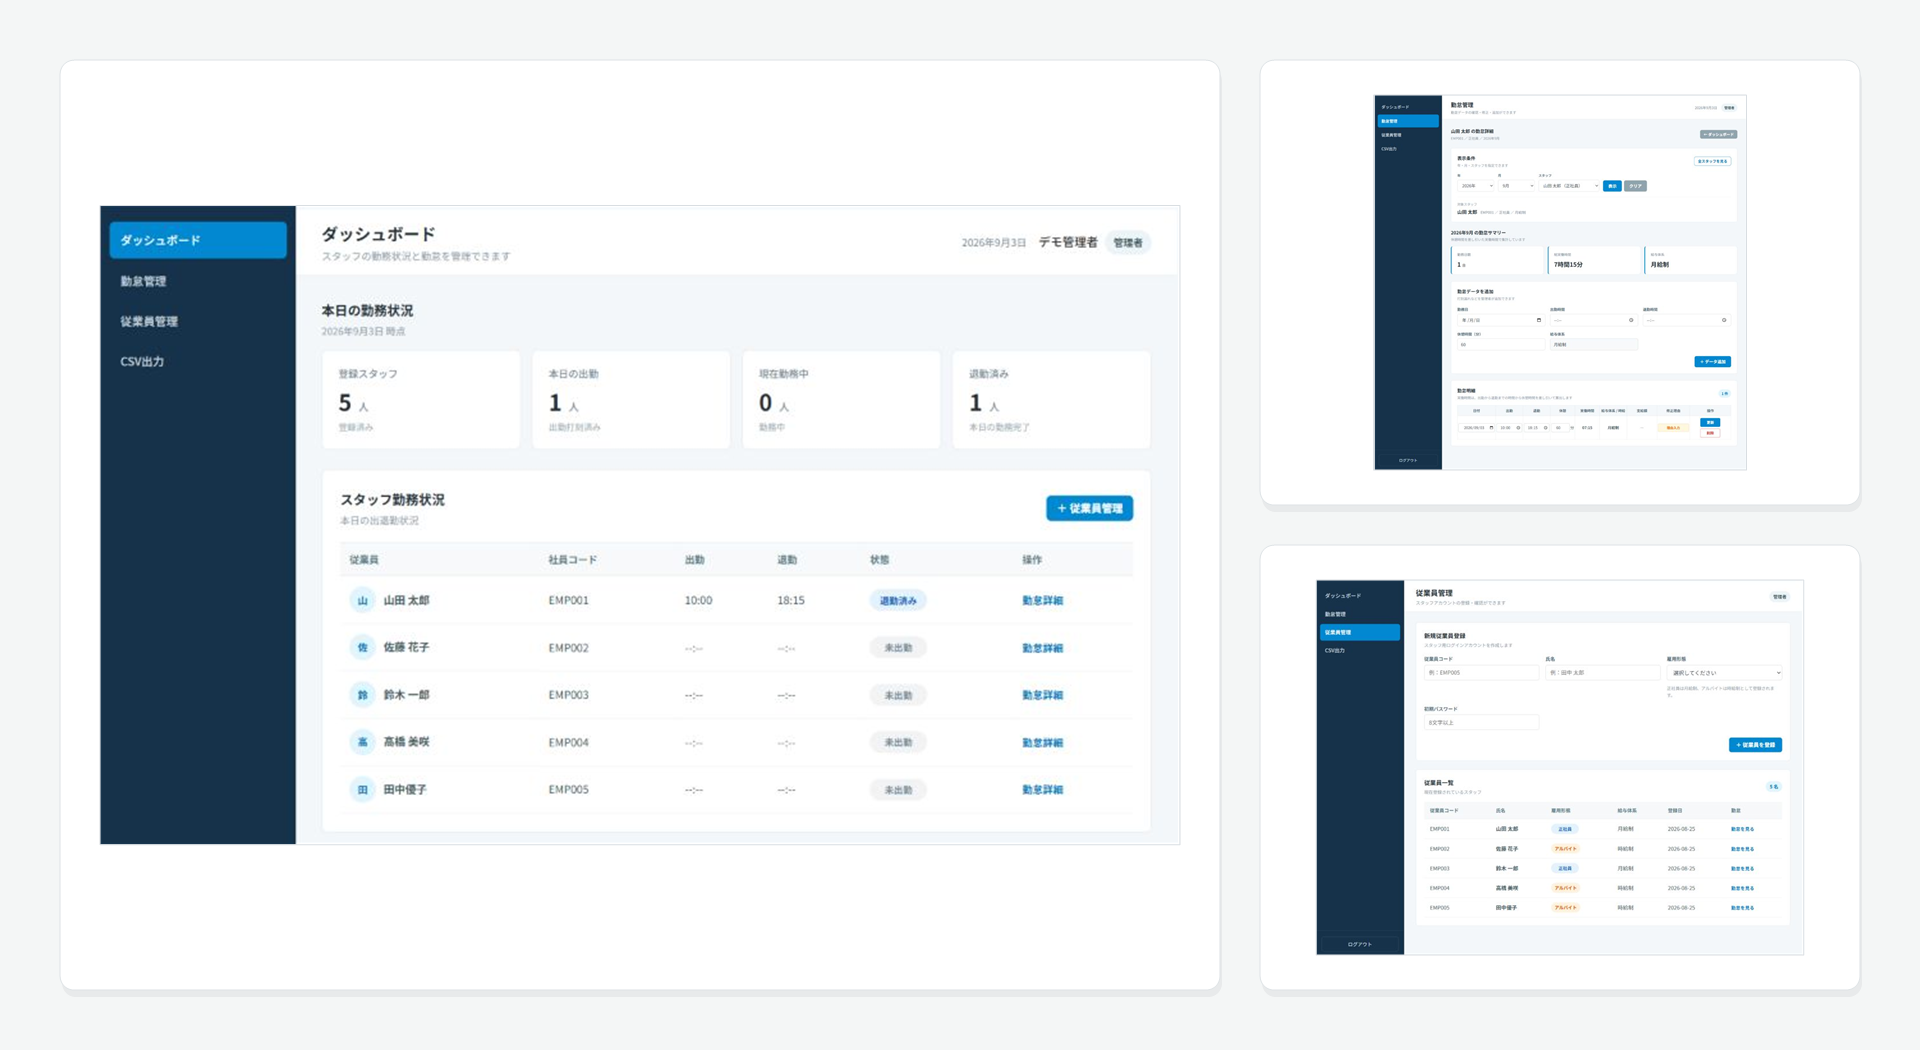The image size is (1920, 1050).
Task: Select 従業員管理 in the employee management screen sidebar
Action: [x=1360, y=632]
